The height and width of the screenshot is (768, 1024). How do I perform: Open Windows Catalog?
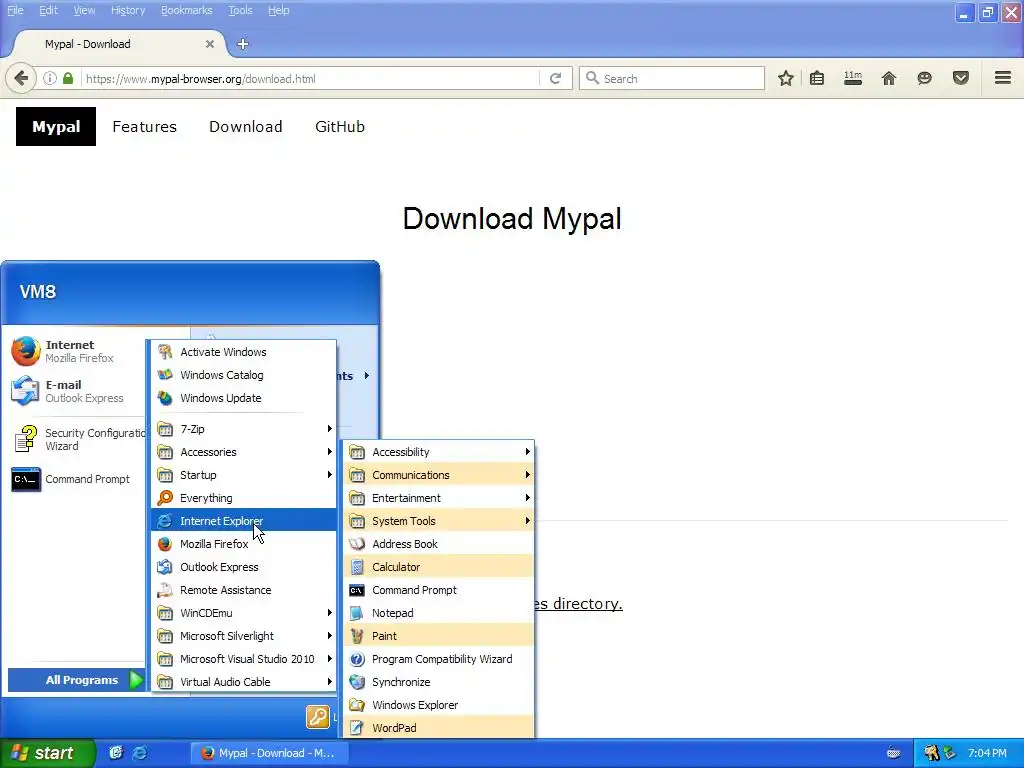click(x=244, y=375)
